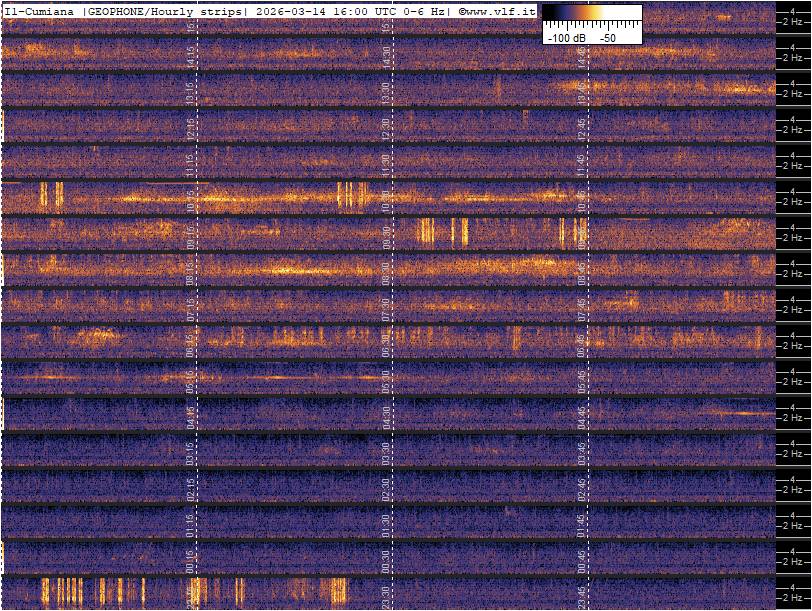Screen dimensions: 812x611
Task: Click the -100 dB label on the legend
Action: point(566,37)
